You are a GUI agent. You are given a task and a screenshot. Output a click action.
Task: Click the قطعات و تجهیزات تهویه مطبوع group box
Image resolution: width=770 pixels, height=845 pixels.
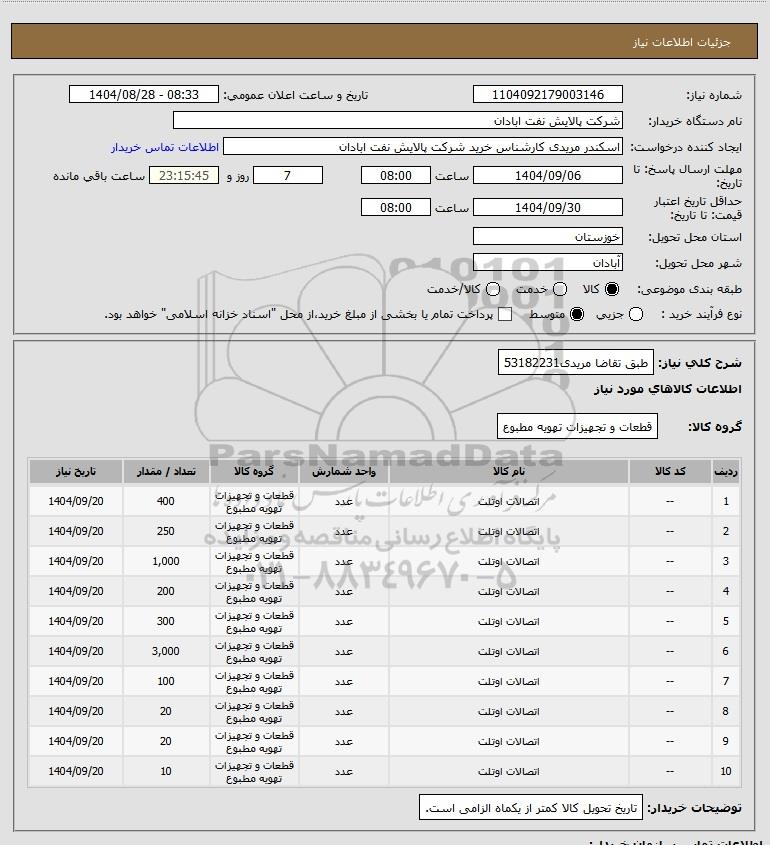(577, 427)
